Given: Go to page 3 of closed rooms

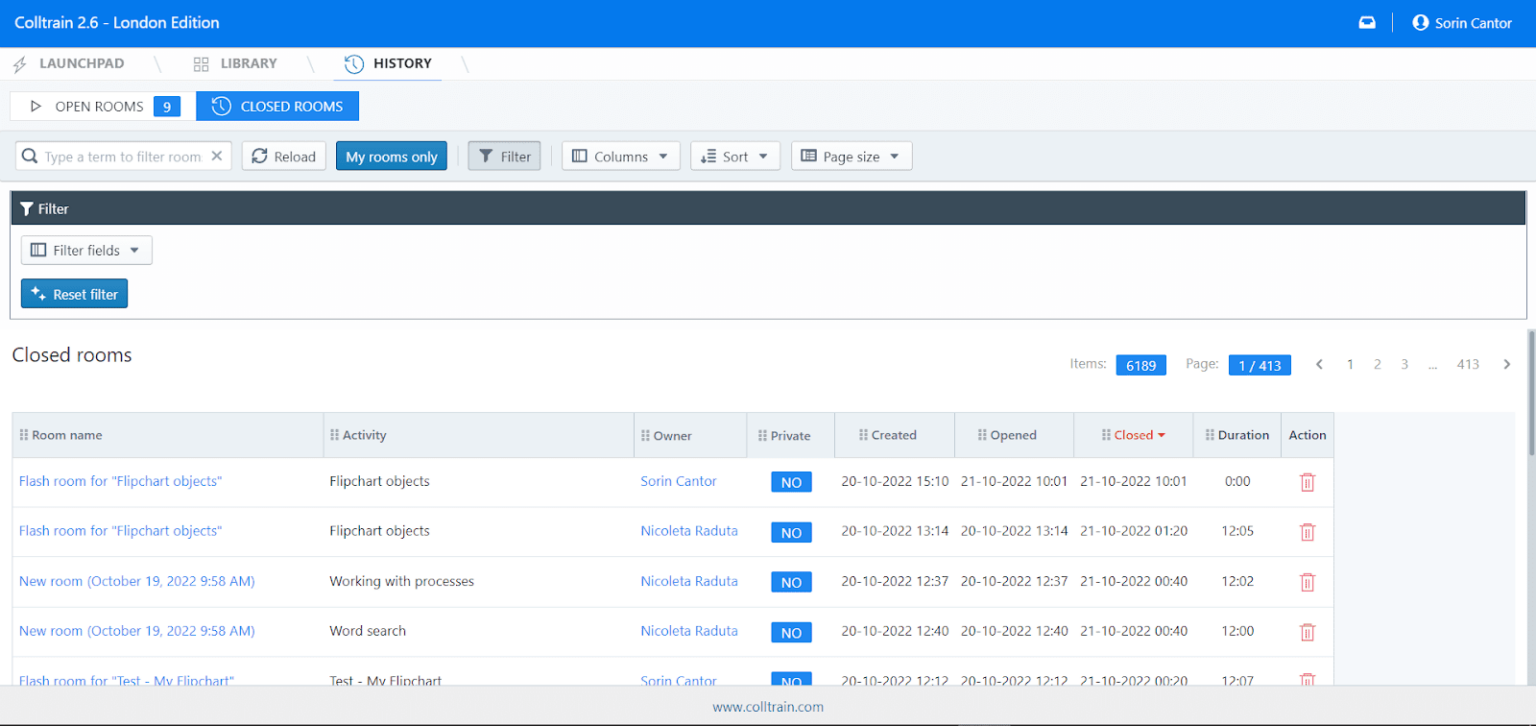Looking at the screenshot, I should [x=1404, y=364].
